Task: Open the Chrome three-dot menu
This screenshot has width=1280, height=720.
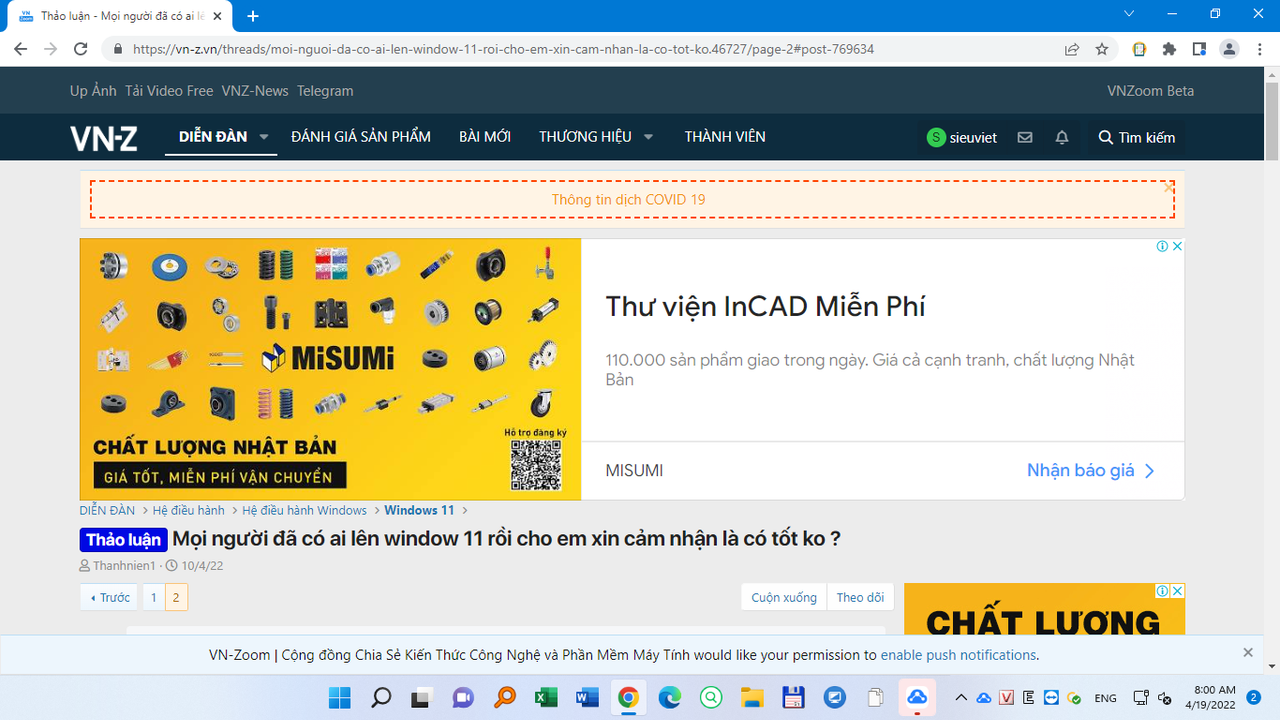Action: pyautogui.click(x=1258, y=49)
